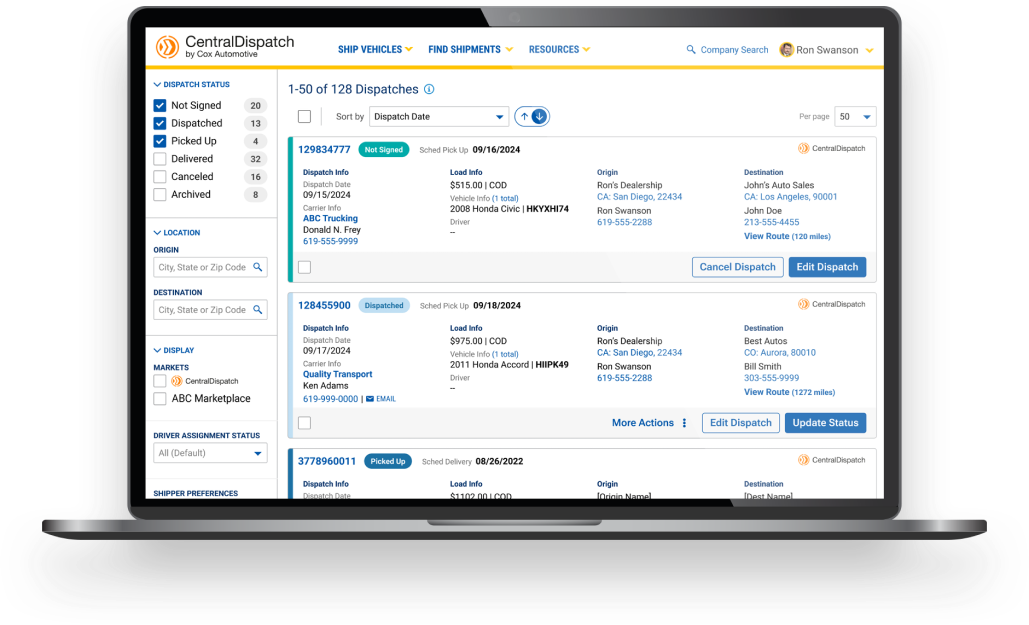This screenshot has width=1029, height=625.
Task: Click the Cancel Dispatch button
Action: [x=737, y=267]
